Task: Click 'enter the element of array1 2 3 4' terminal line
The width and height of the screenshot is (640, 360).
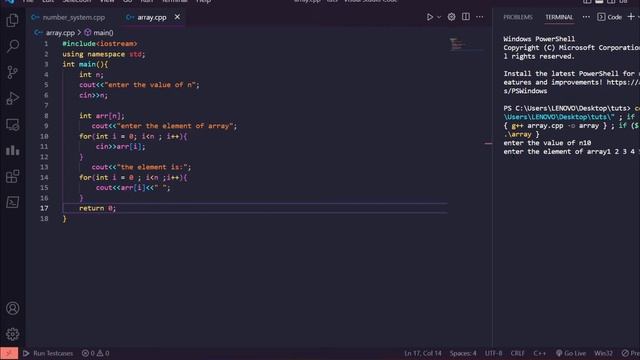Action: pos(571,152)
